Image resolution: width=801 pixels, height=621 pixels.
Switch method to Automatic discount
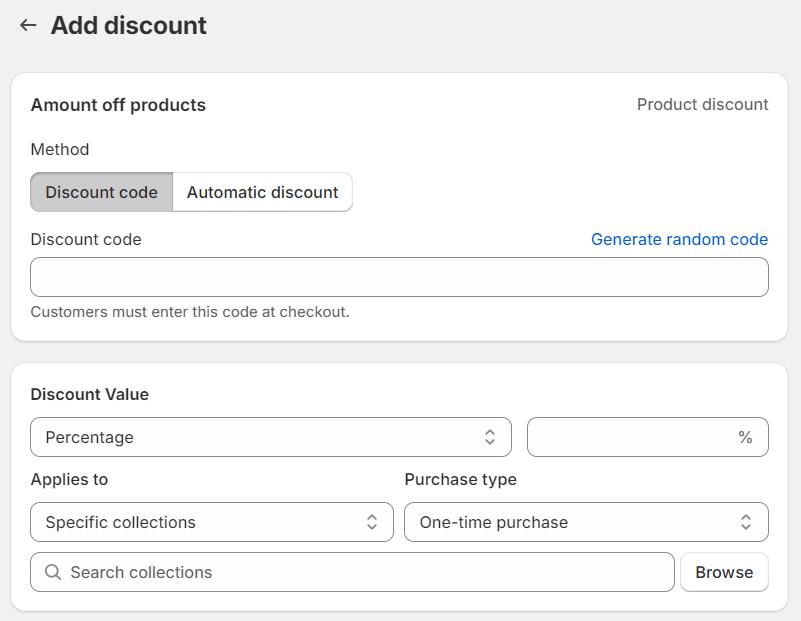pos(262,192)
